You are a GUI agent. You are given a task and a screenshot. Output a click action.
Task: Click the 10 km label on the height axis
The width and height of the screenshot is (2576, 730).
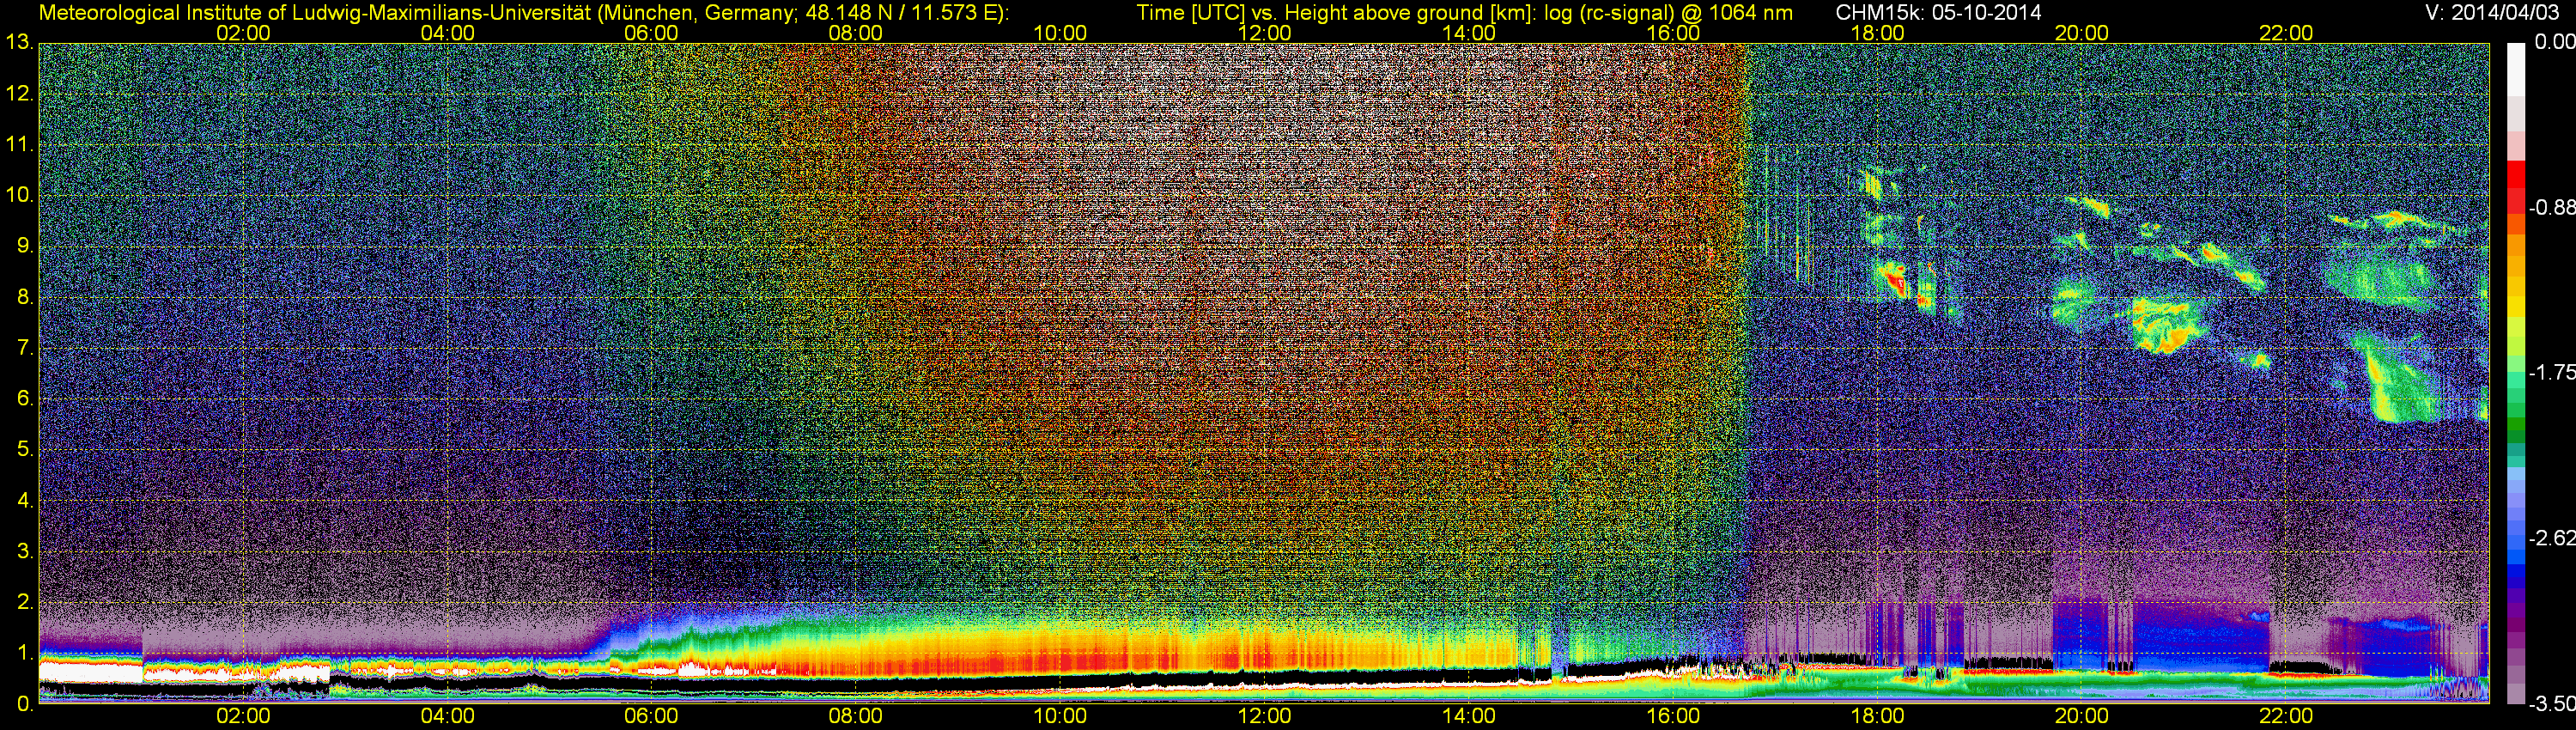[19, 195]
